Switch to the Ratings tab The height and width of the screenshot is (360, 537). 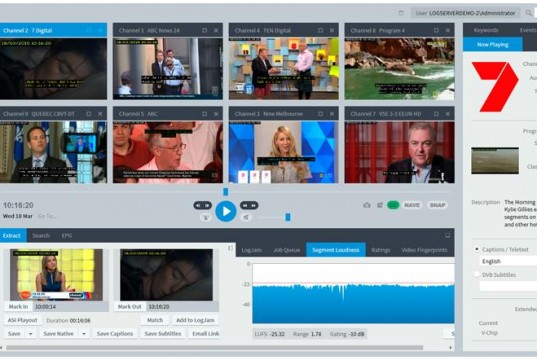click(380, 250)
